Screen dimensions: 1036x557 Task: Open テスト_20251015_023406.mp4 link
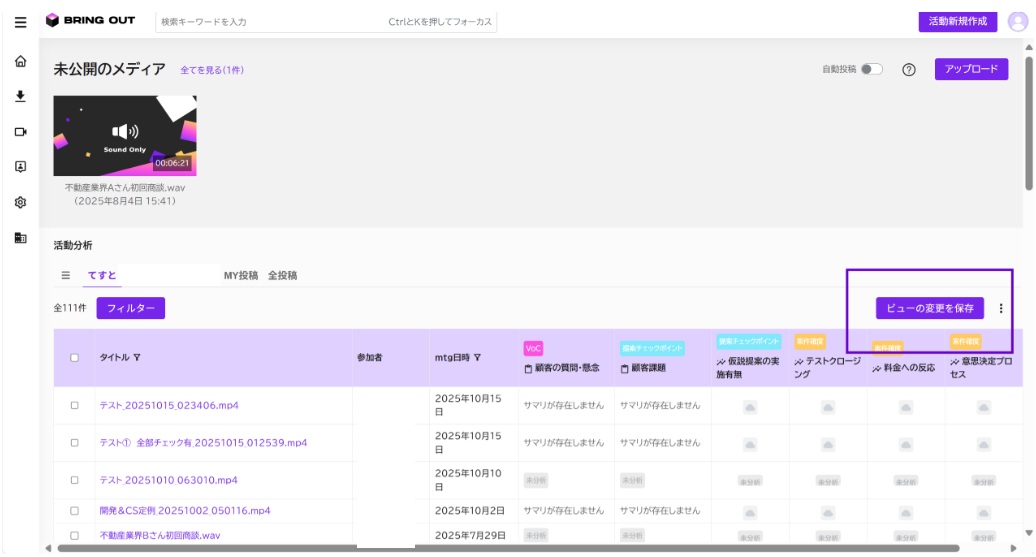point(169,405)
